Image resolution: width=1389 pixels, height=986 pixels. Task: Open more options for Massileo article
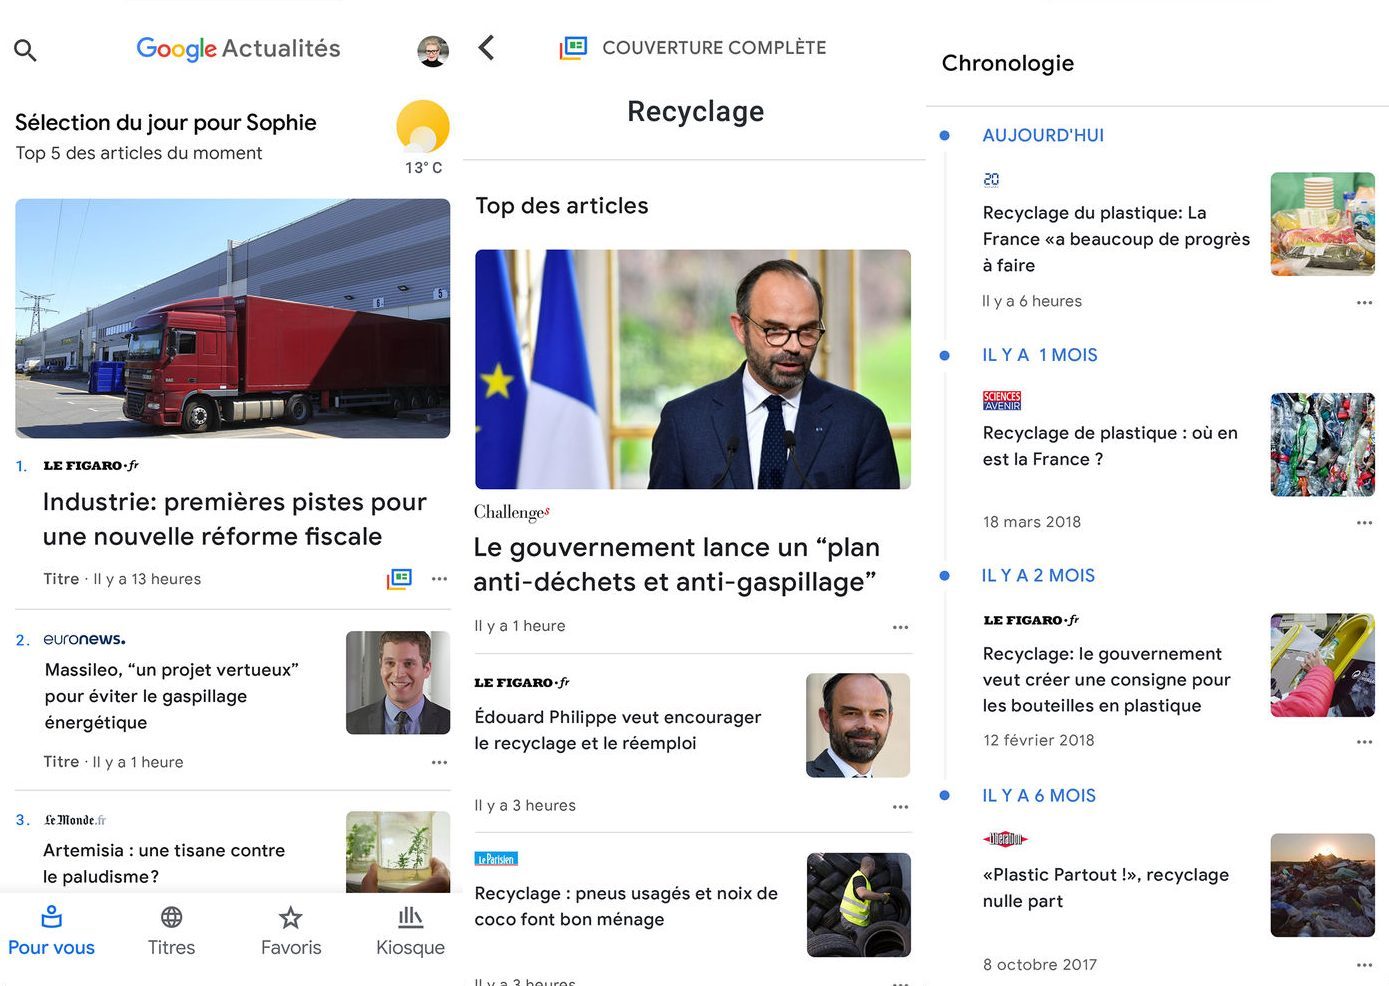[x=439, y=762]
